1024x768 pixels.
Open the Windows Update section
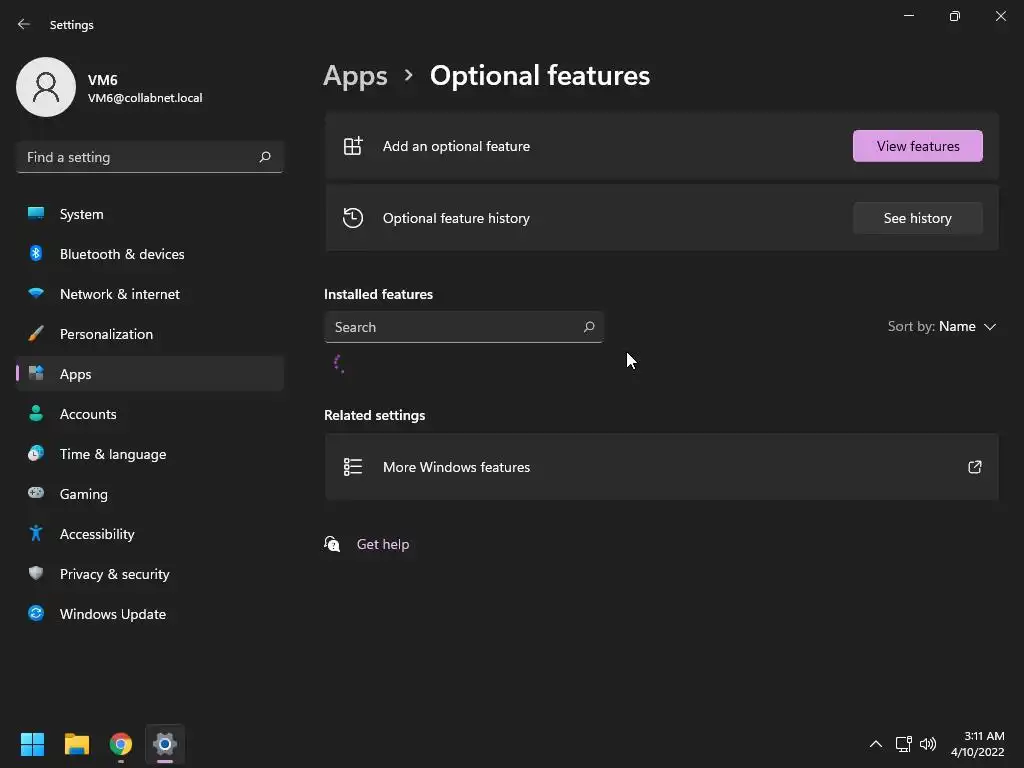tap(112, 614)
